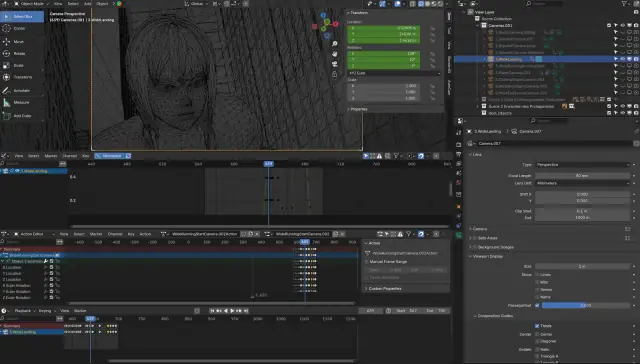640x364 pixels.
Task: Pick the Scale tool icon
Action: 7,65
